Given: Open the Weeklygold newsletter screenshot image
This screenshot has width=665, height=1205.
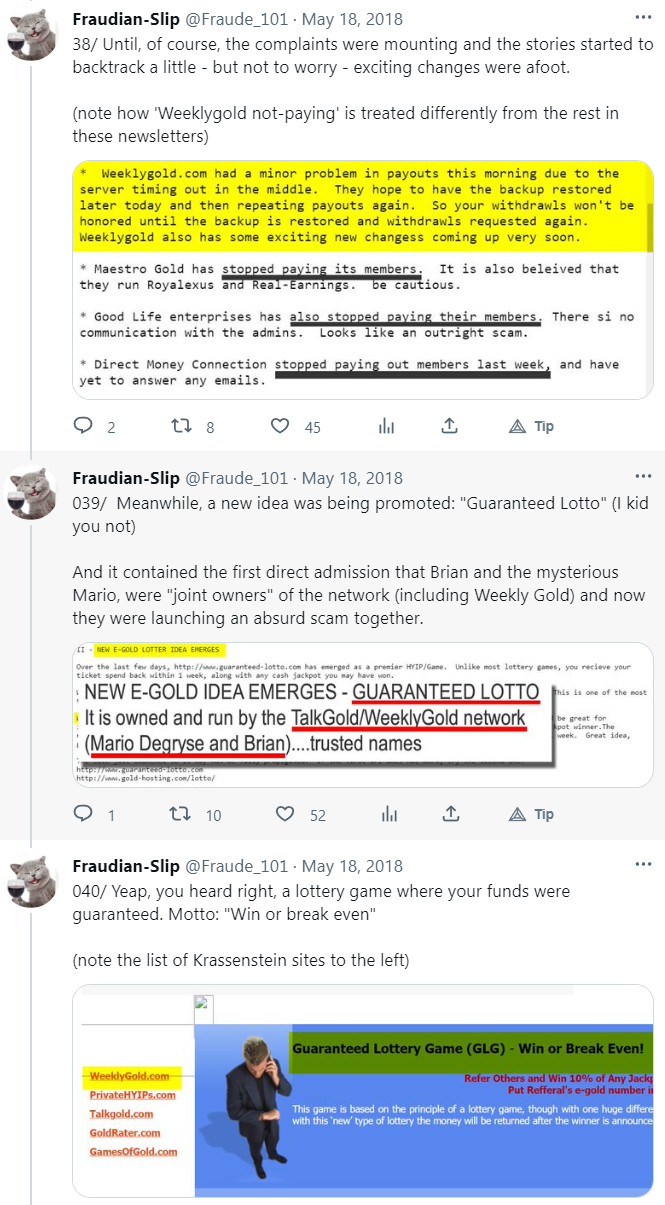Looking at the screenshot, I should point(363,275).
